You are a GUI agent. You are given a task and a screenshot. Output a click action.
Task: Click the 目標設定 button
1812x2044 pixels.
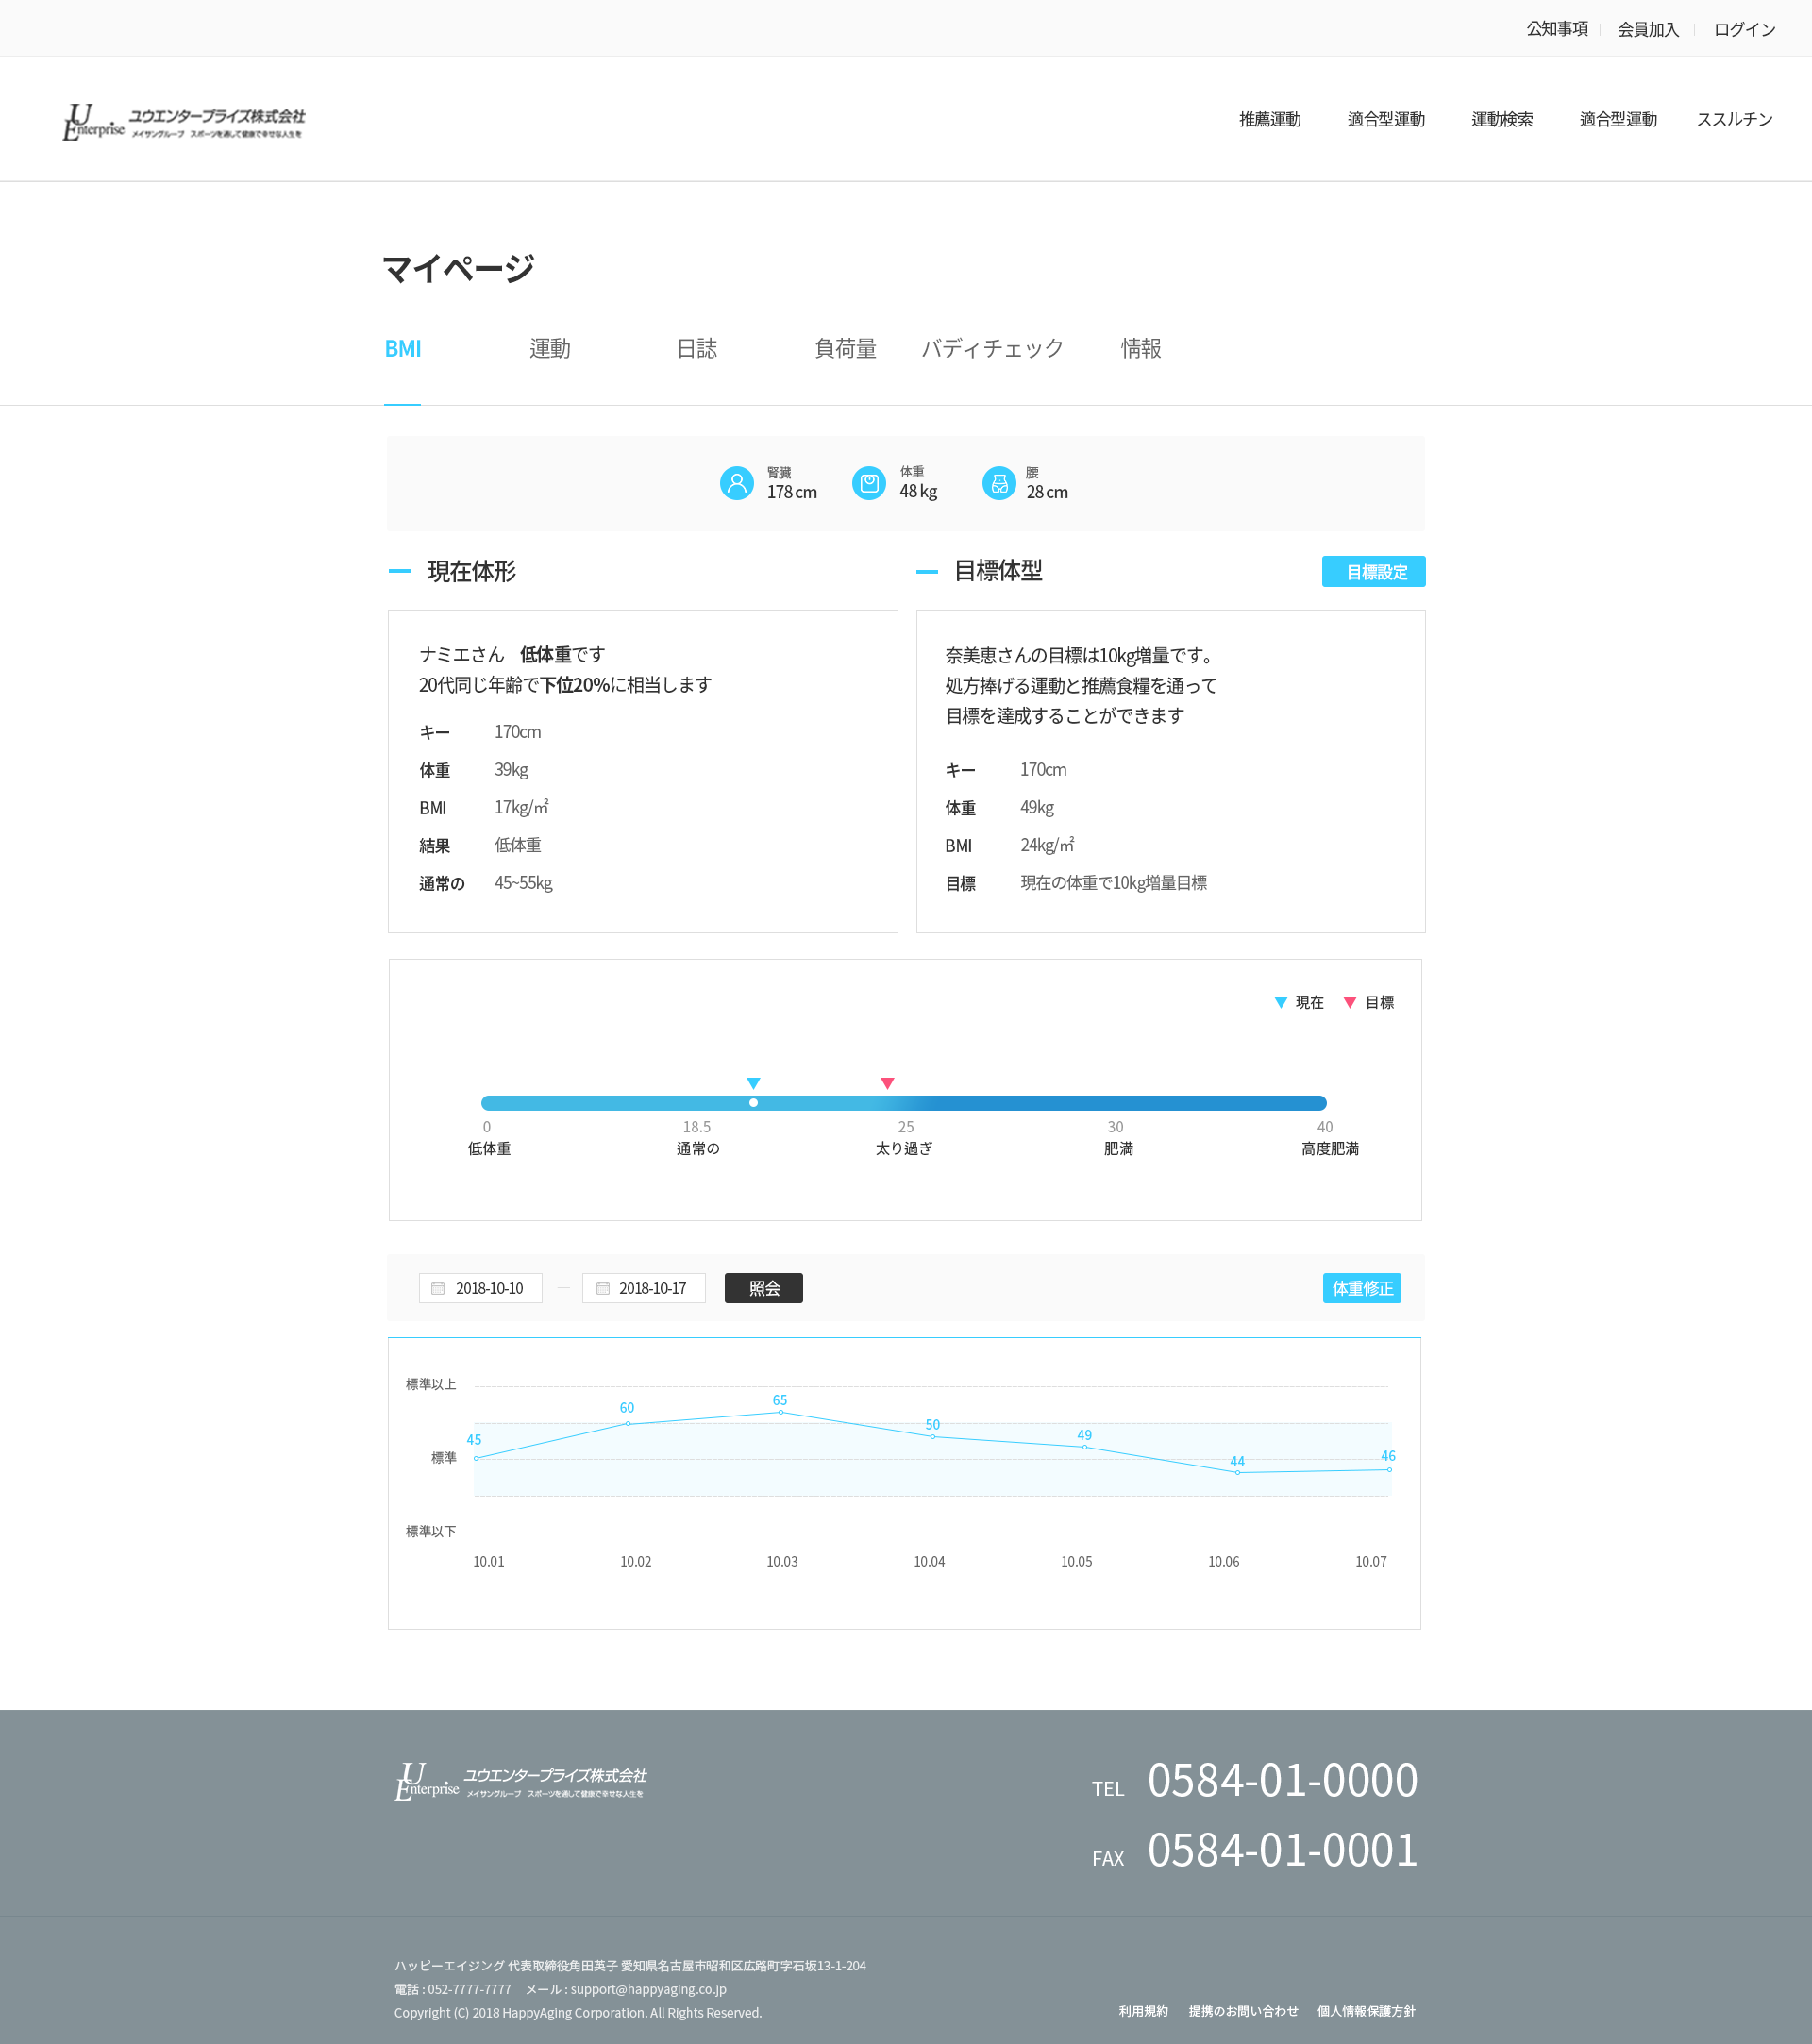point(1373,571)
